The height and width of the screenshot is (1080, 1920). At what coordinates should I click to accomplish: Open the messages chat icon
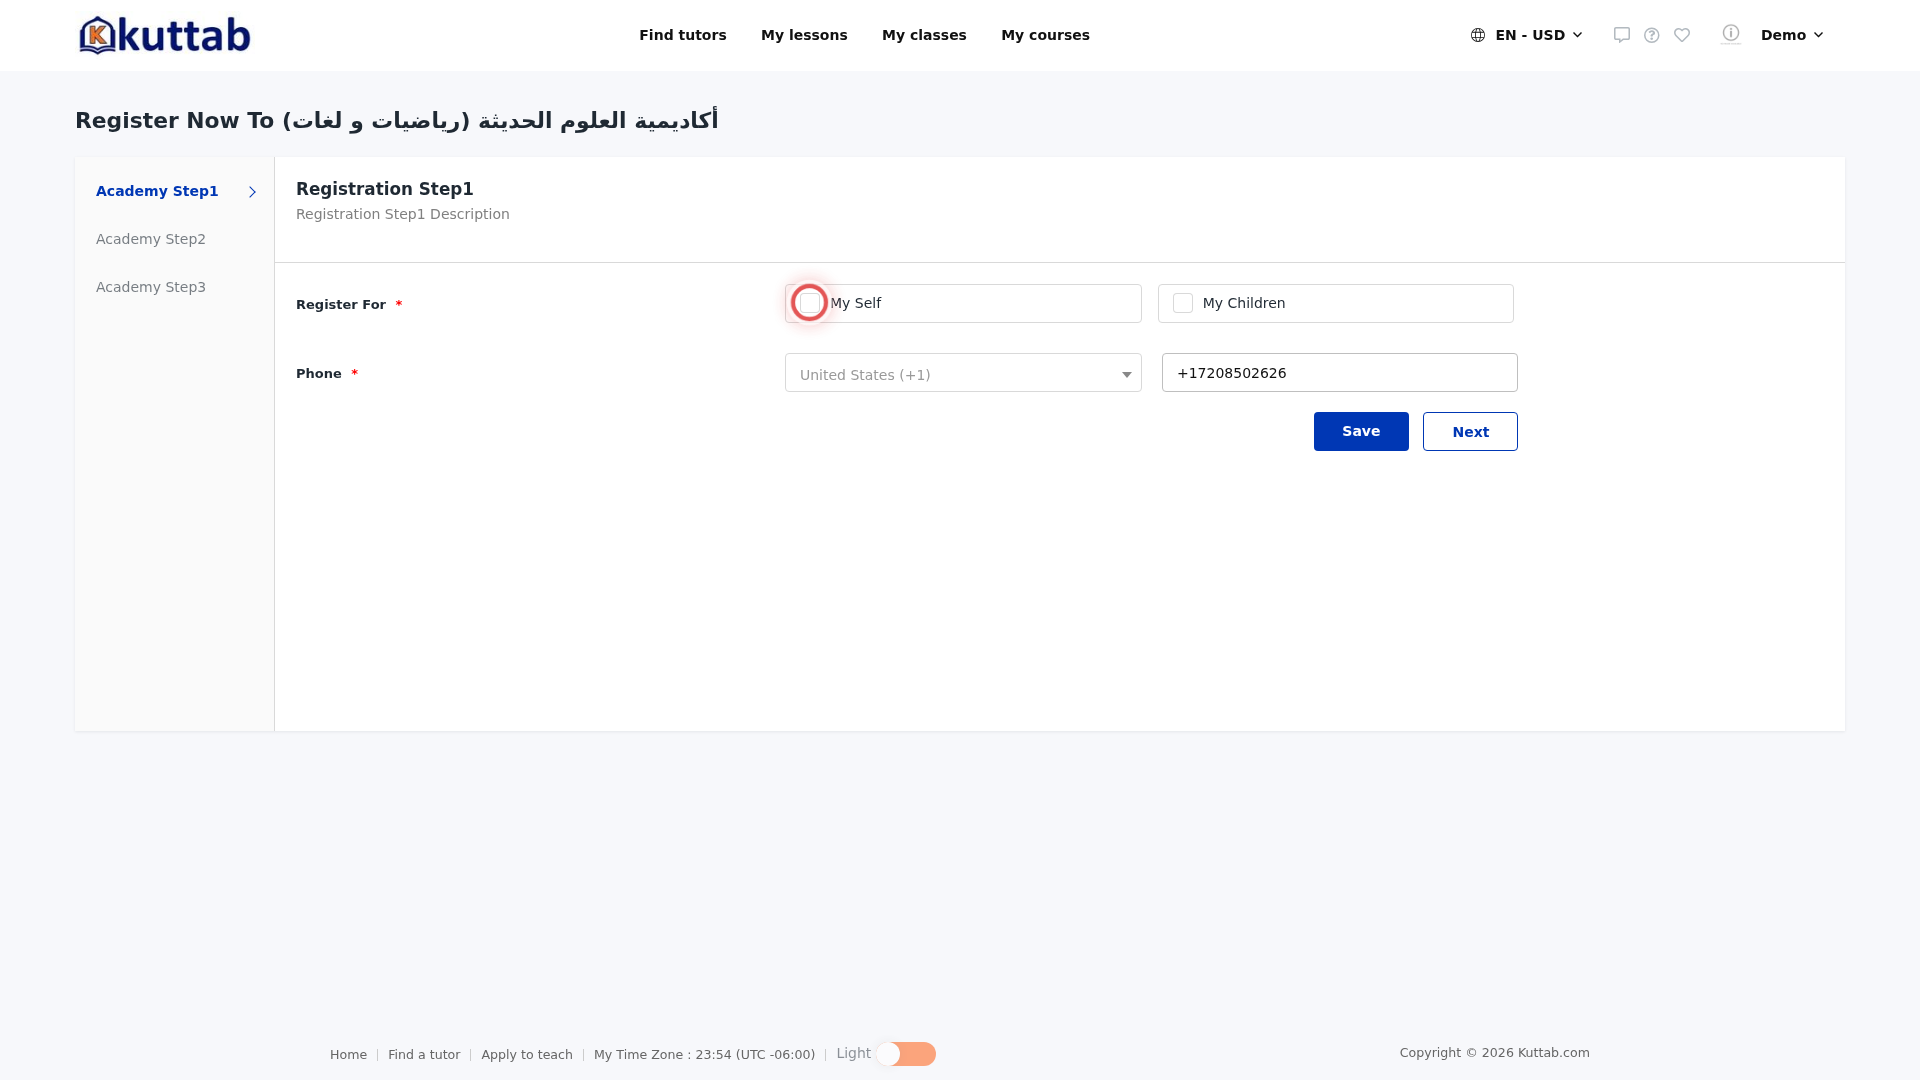(1622, 35)
